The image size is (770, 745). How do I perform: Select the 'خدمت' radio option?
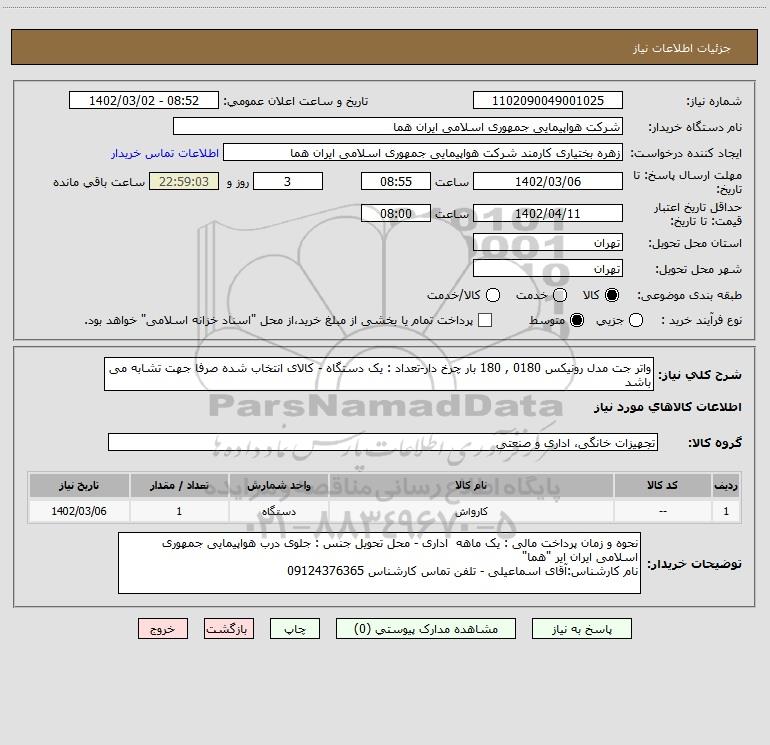[559, 295]
